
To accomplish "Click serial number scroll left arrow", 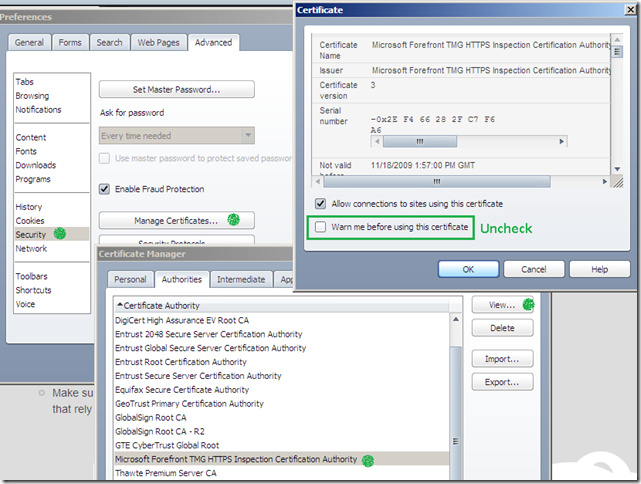I will point(377,141).
